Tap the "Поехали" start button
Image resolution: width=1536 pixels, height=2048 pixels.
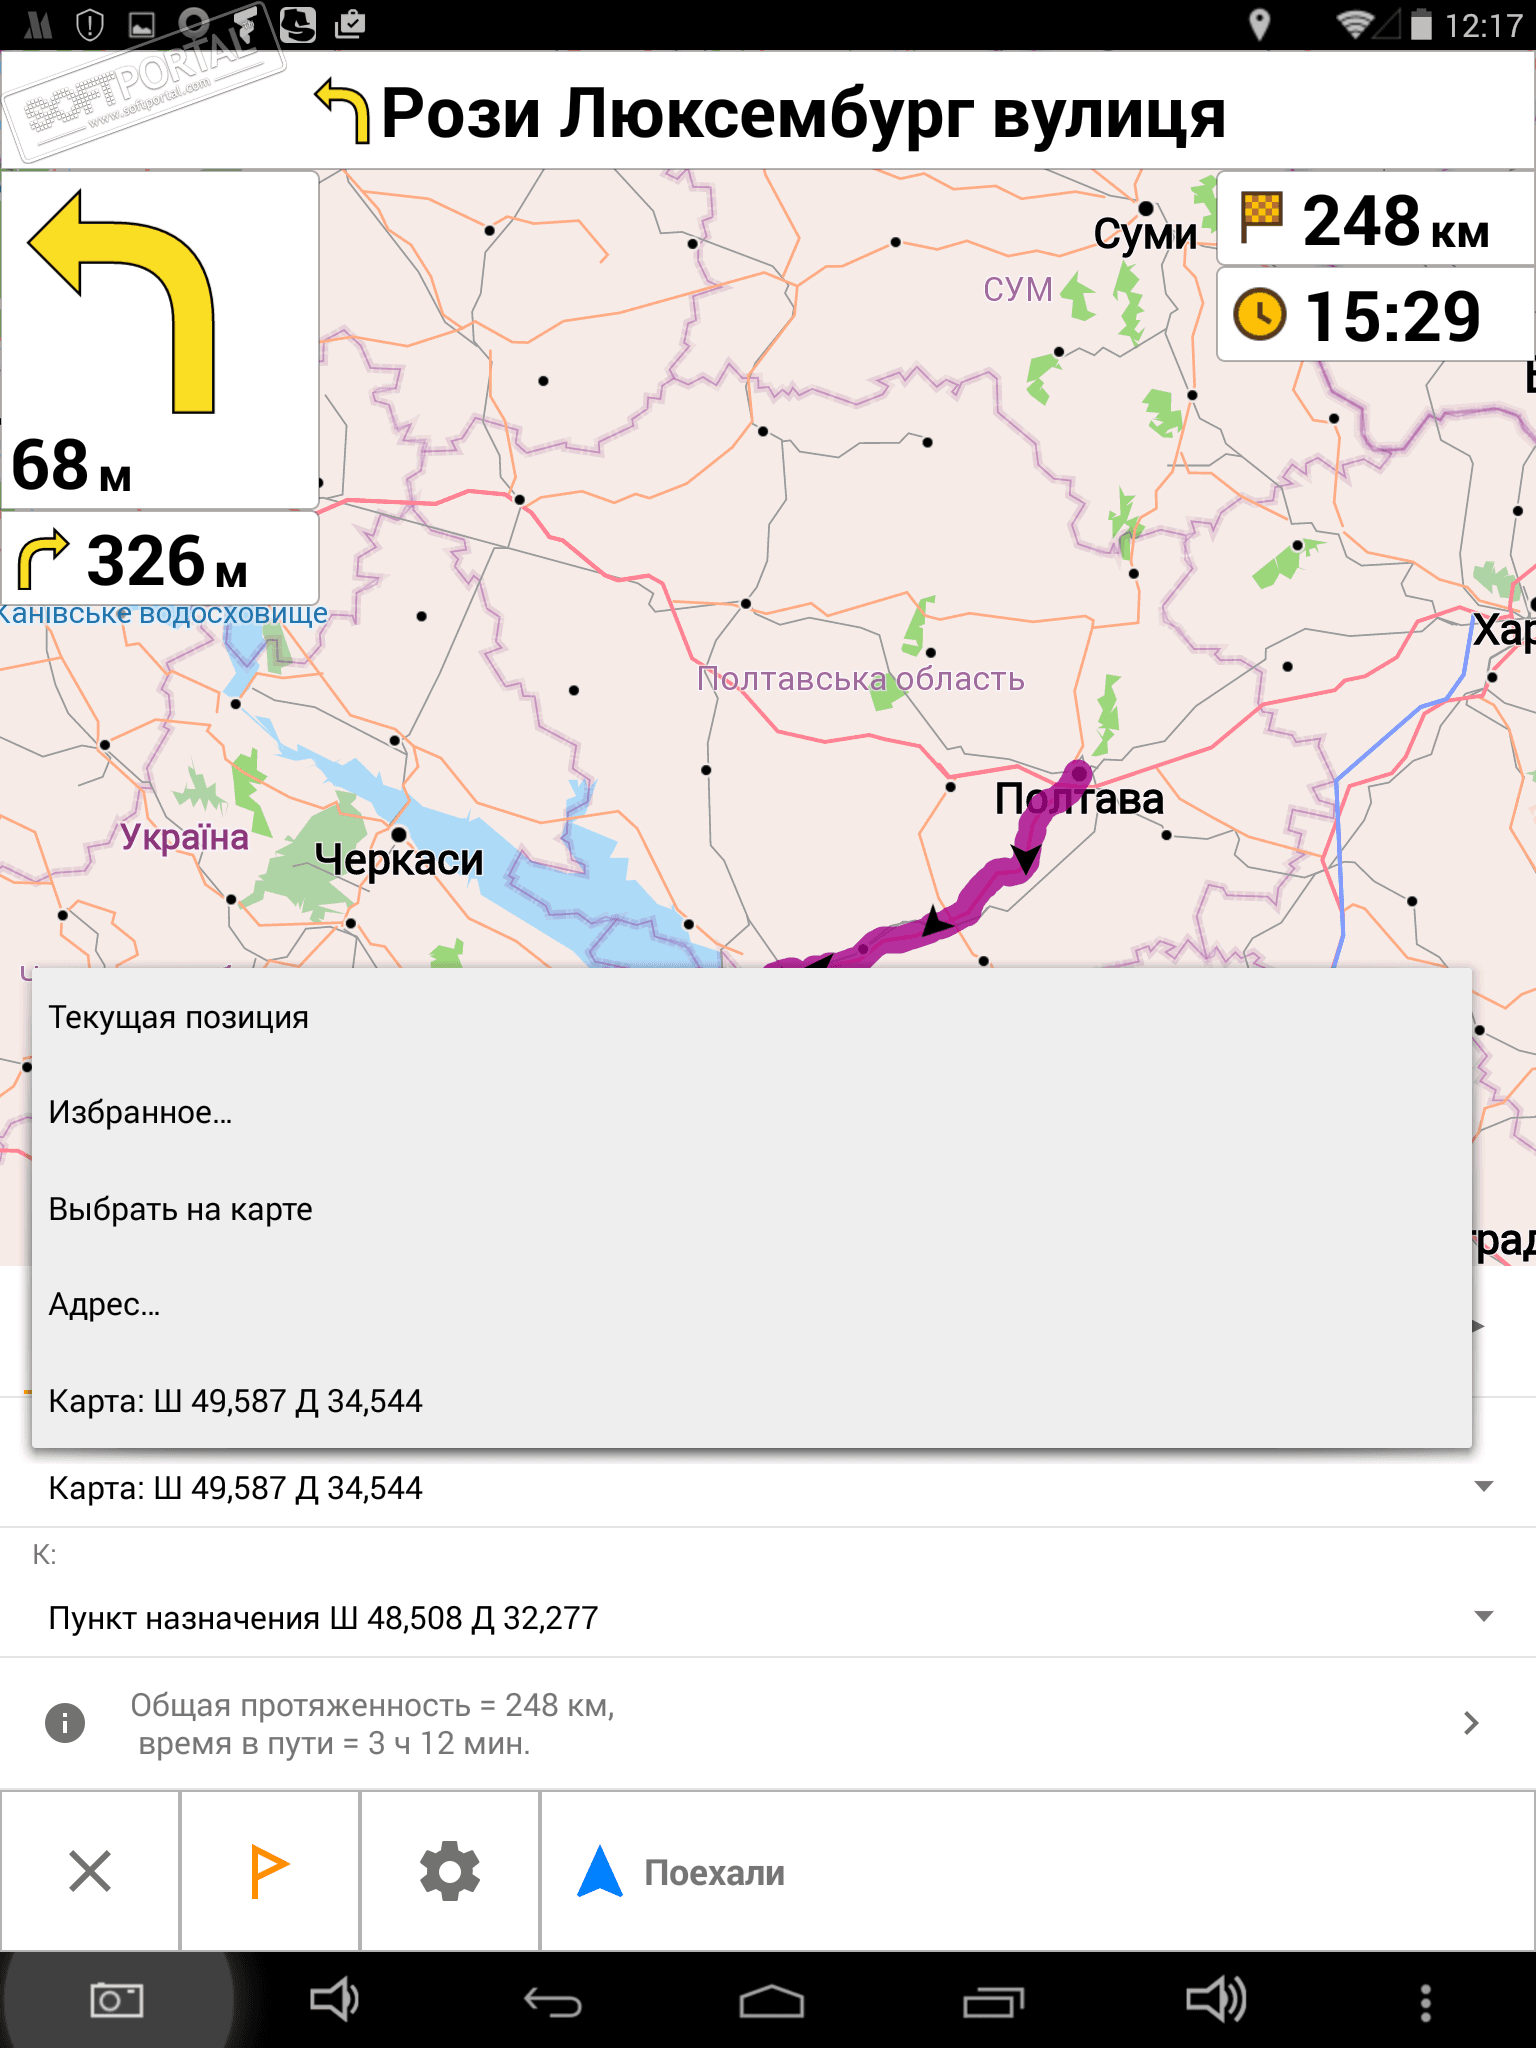pyautogui.click(x=714, y=1872)
